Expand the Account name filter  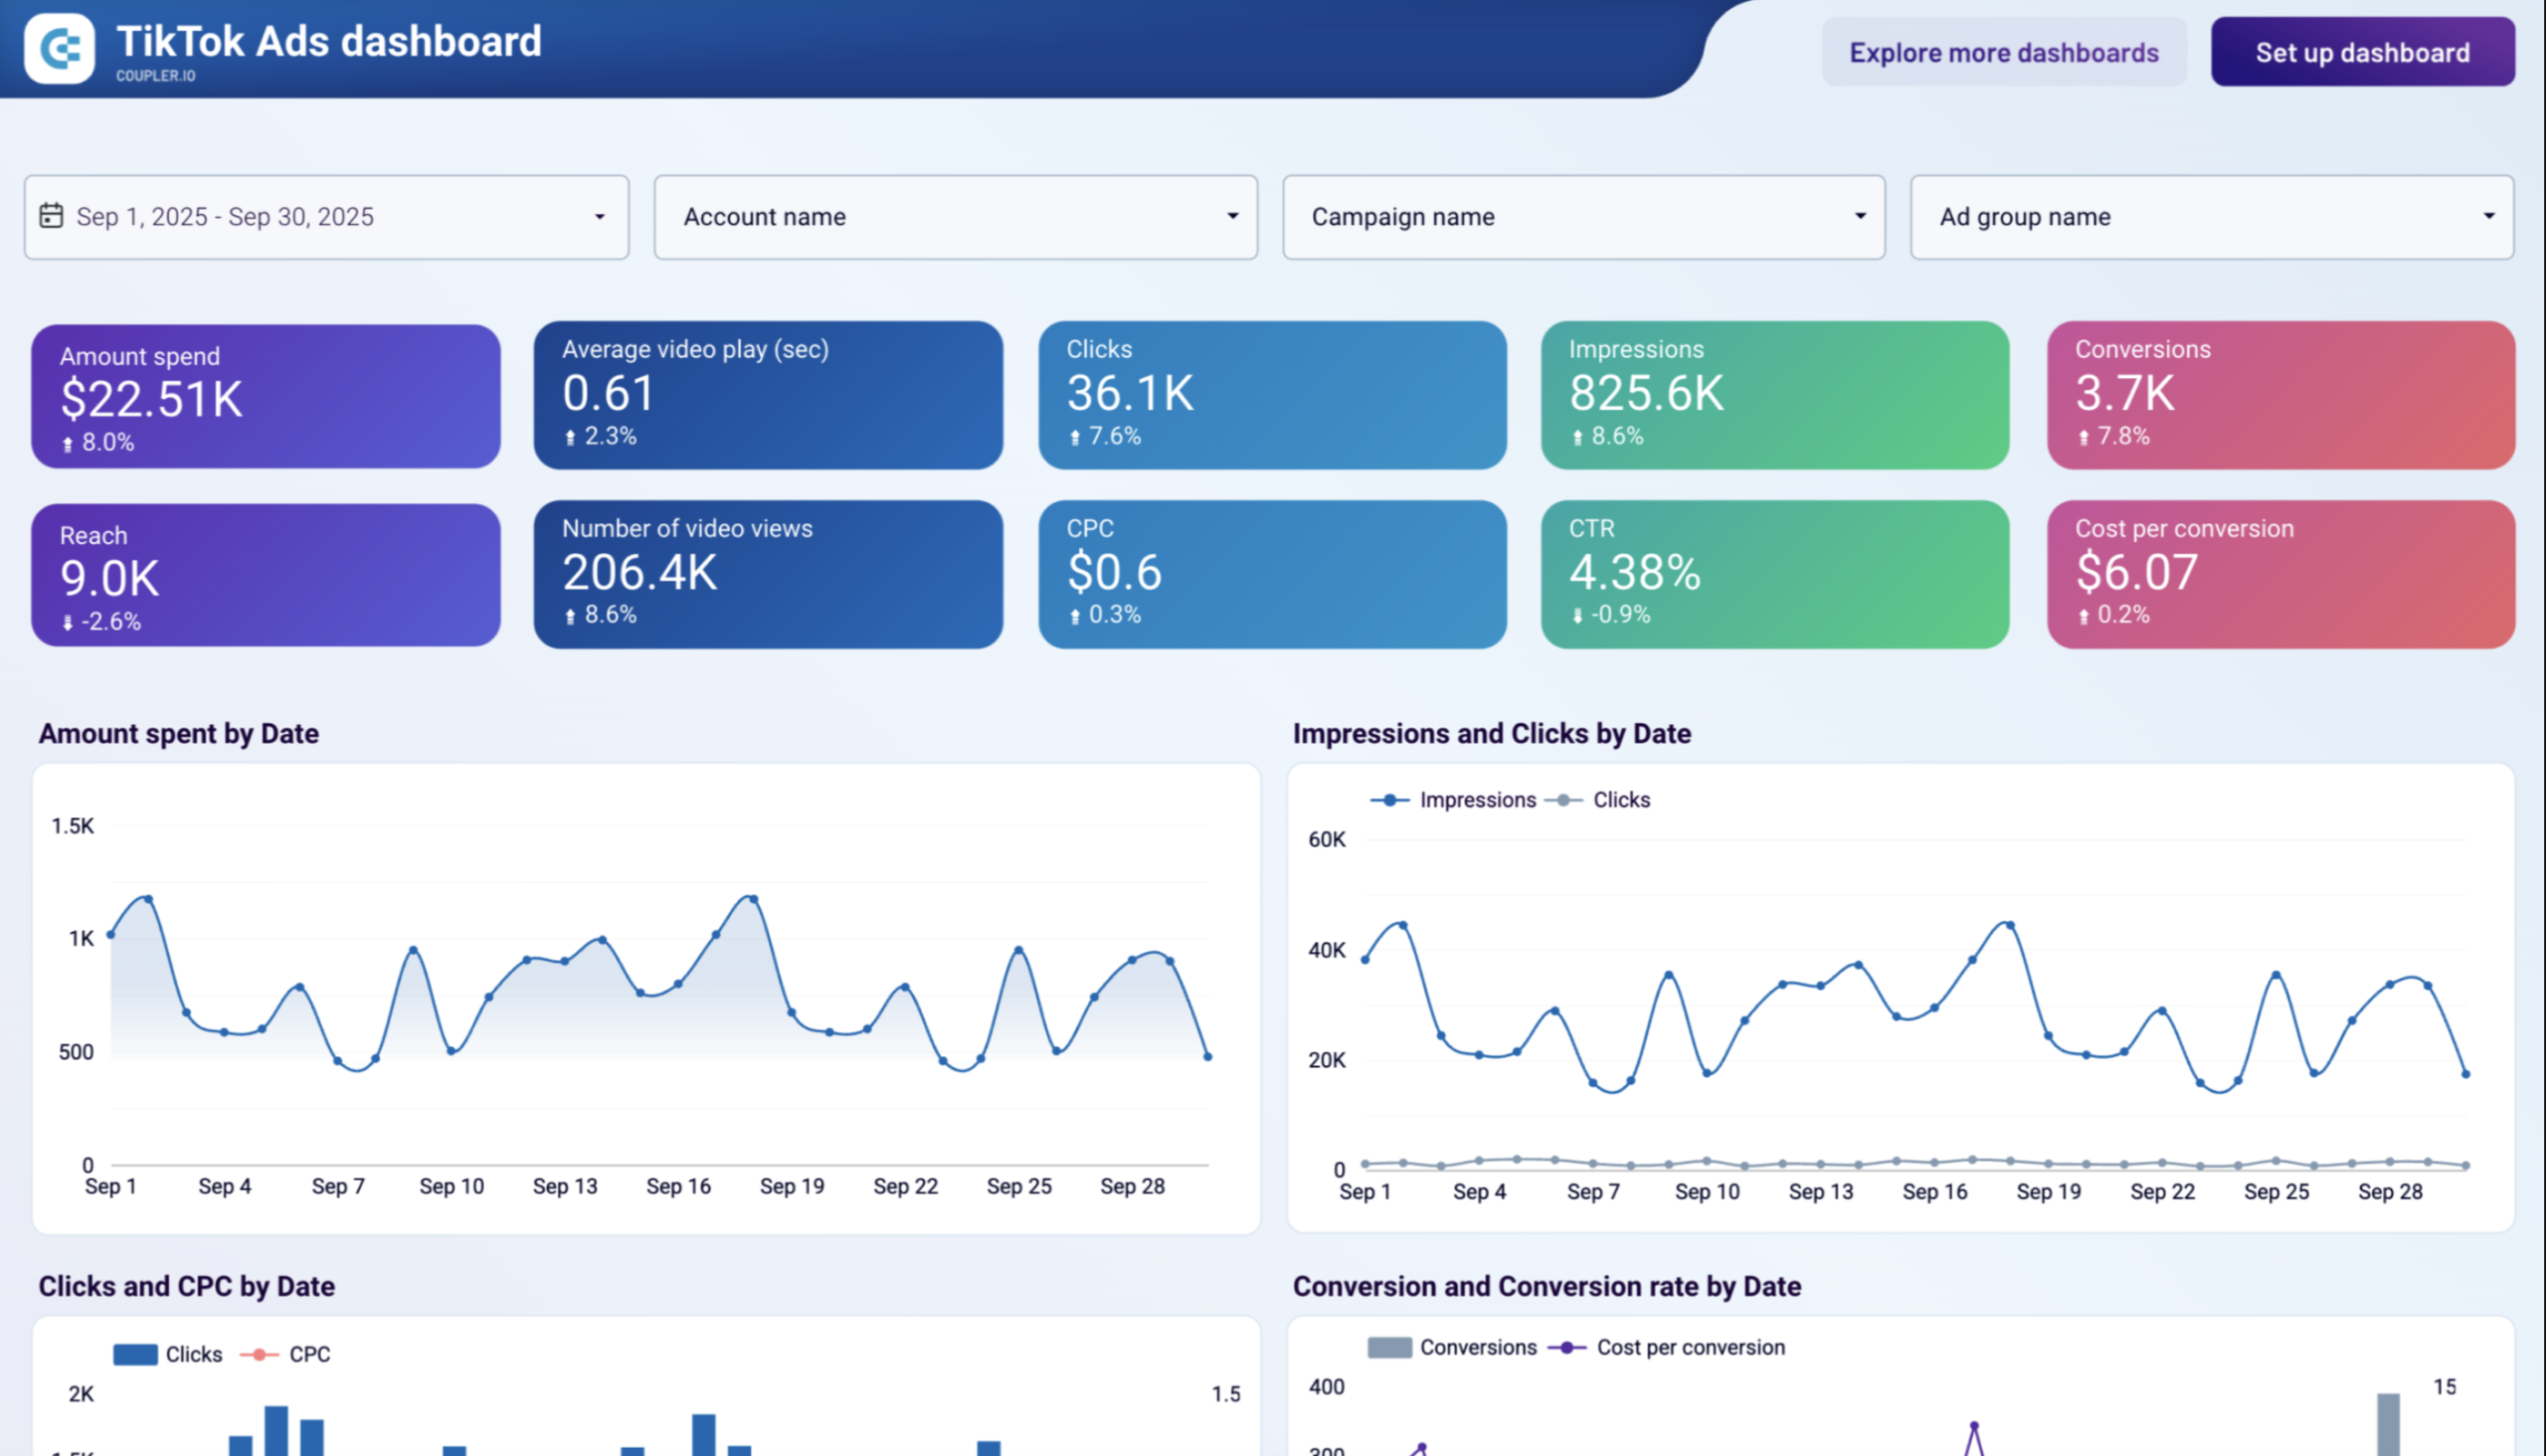tap(955, 217)
